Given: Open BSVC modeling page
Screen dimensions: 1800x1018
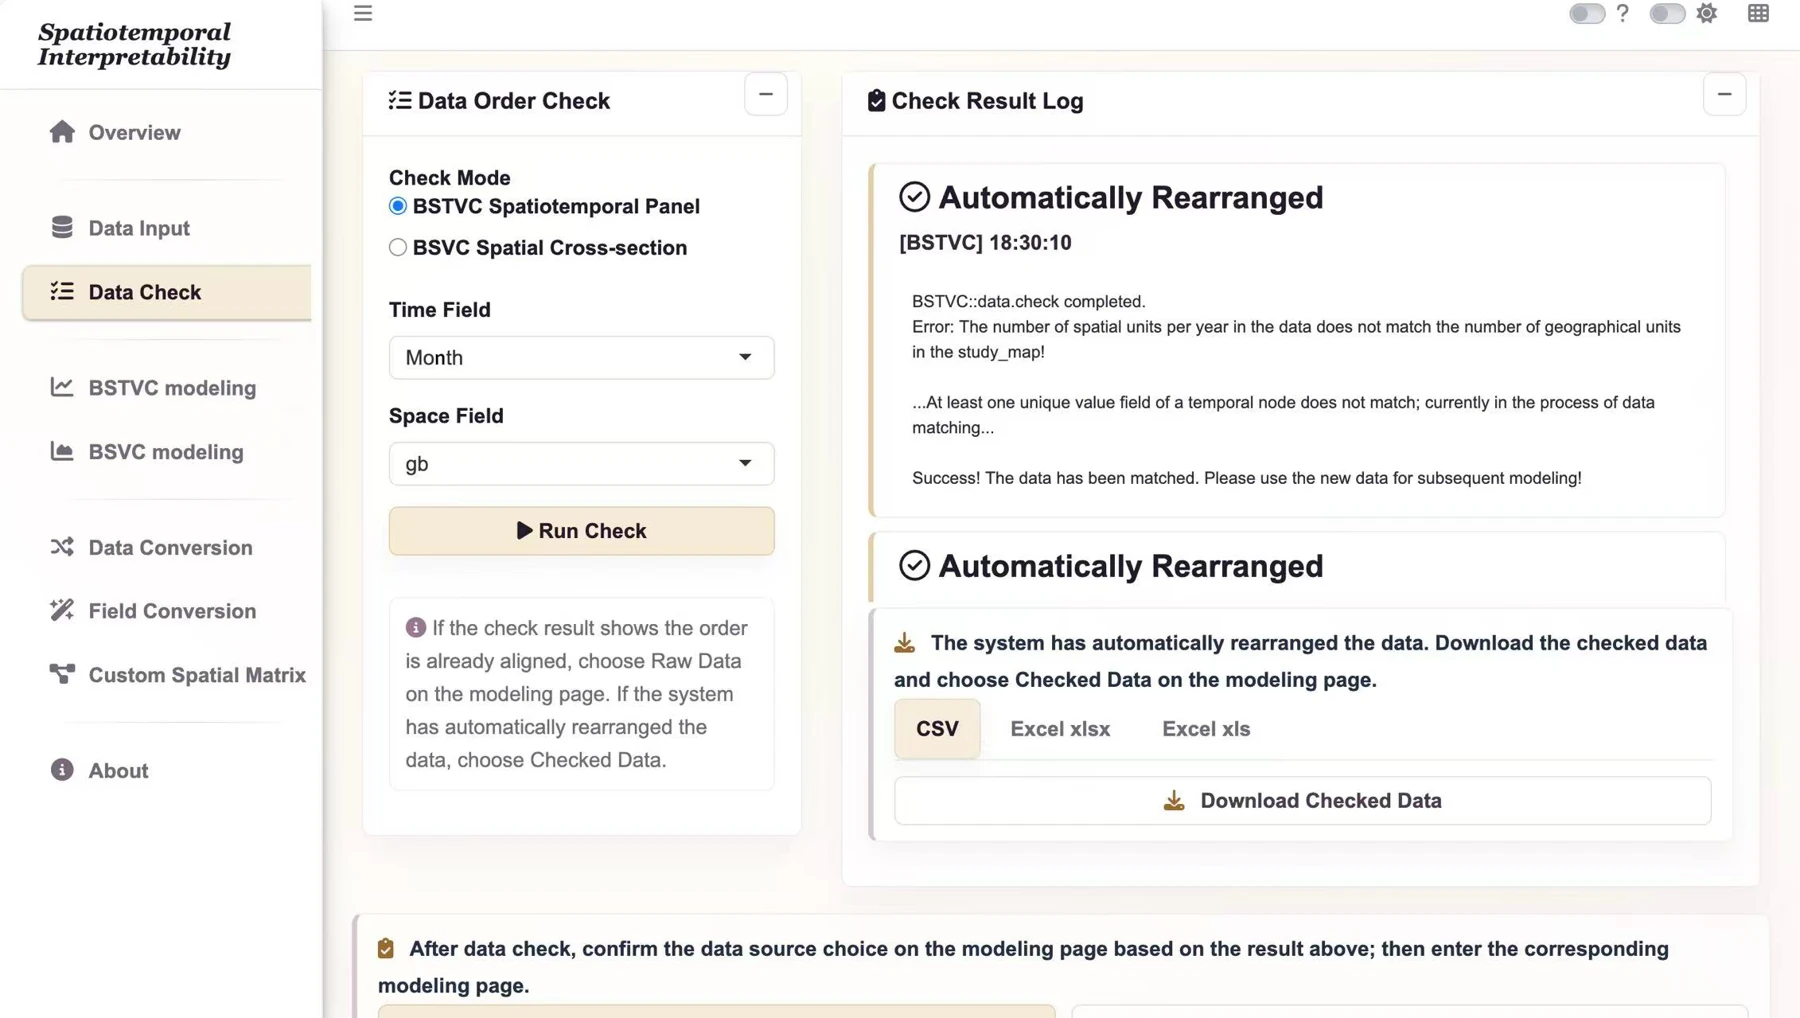Looking at the screenshot, I should click(166, 452).
